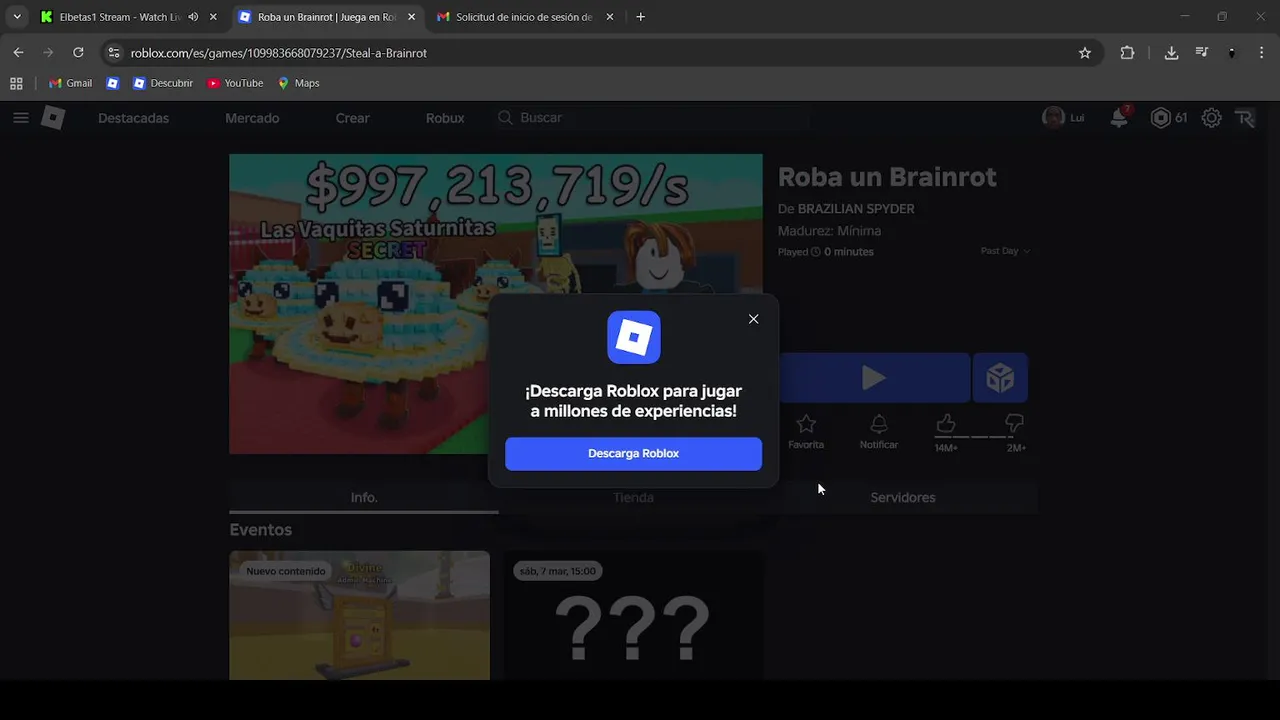1280x720 pixels.
Task: Click the Eventos heading text
Action: pyautogui.click(x=261, y=530)
